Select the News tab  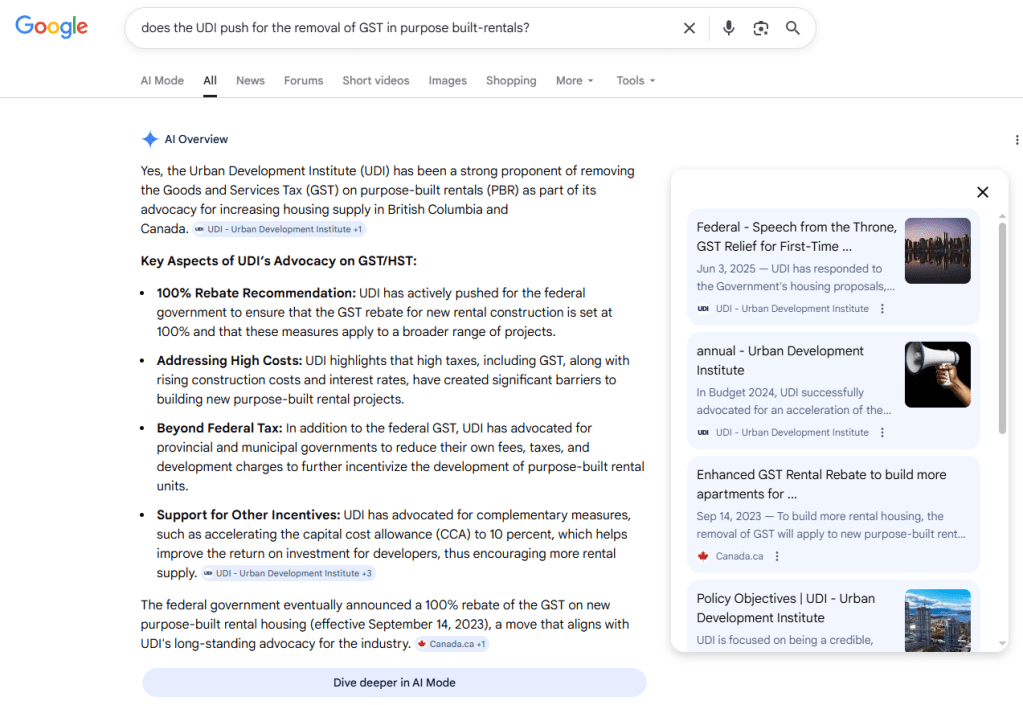250,81
